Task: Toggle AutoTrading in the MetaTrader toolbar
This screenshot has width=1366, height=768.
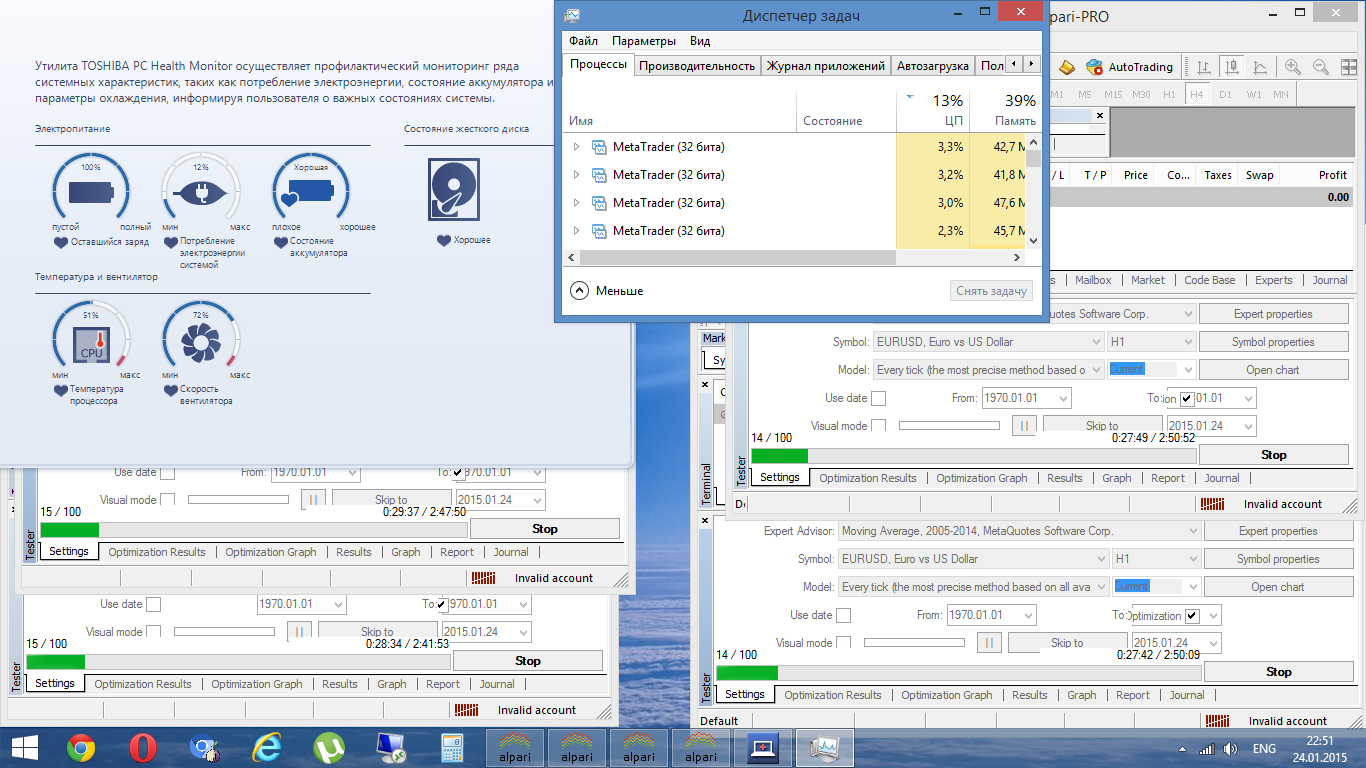Action: pos(1129,67)
